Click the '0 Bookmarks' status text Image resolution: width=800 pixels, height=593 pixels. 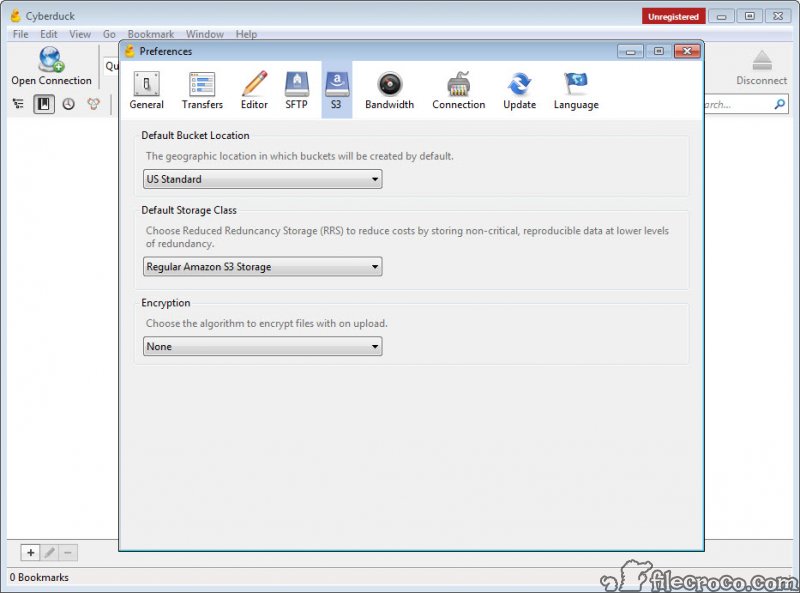[x=39, y=577]
